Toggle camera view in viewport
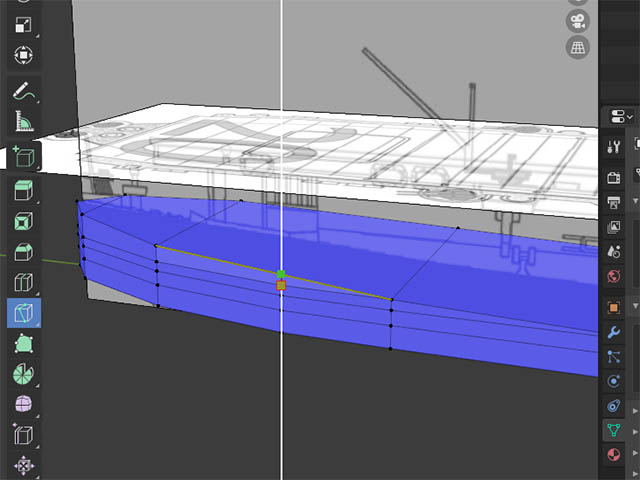 coord(578,21)
